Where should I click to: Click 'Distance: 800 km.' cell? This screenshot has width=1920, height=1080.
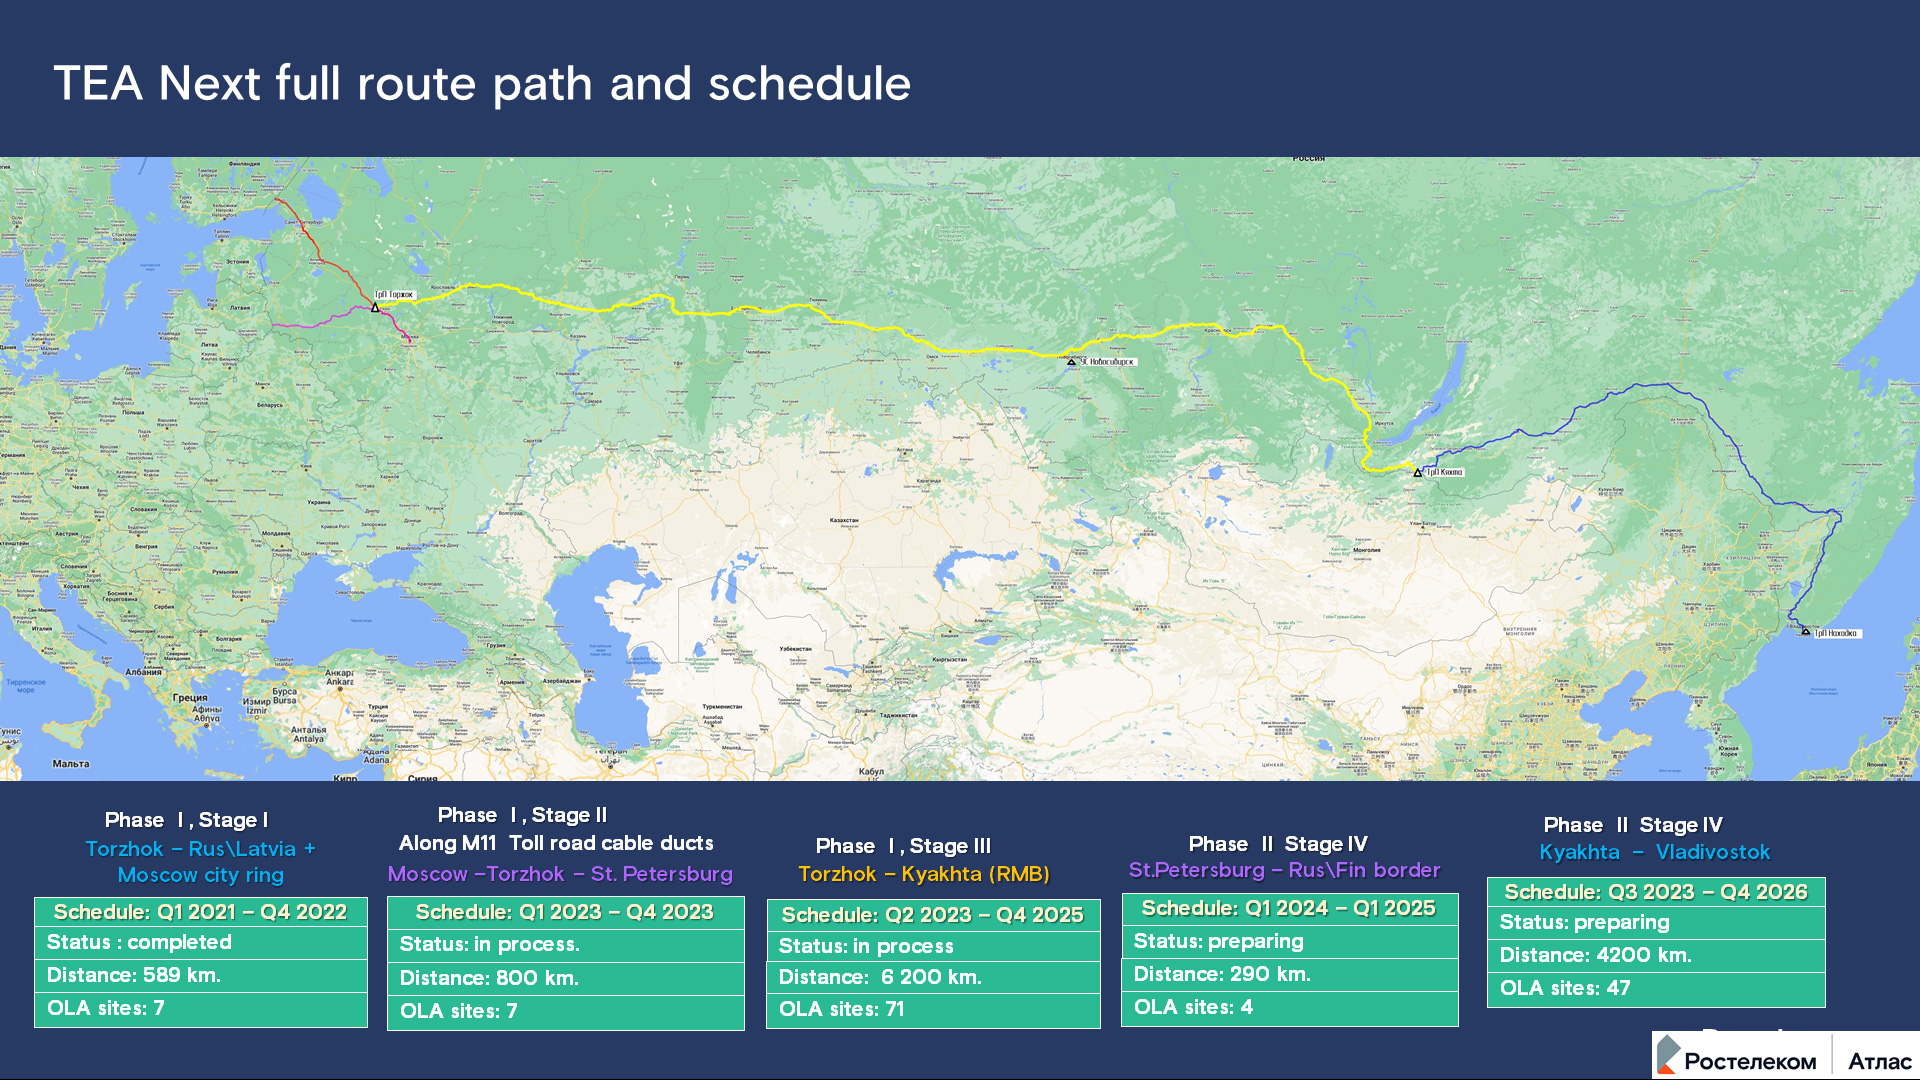(x=566, y=979)
